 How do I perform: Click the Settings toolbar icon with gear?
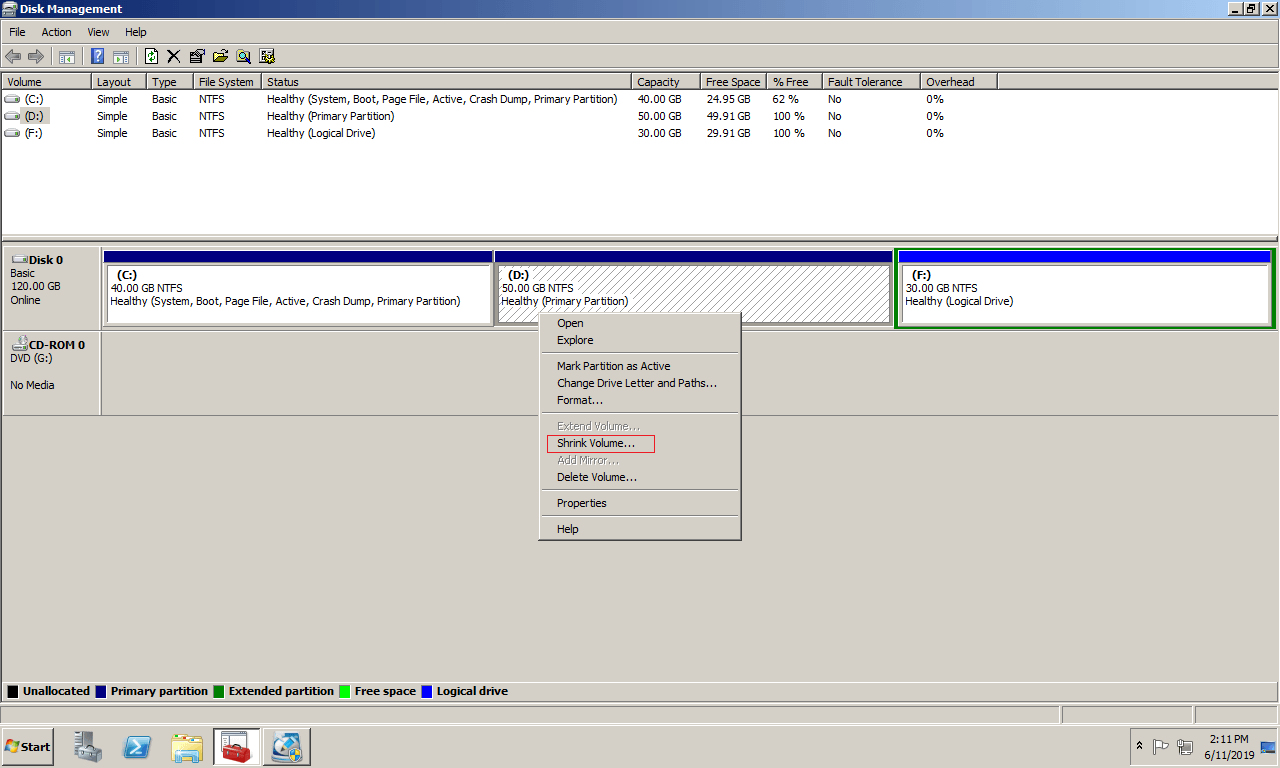pyautogui.click(x=267, y=57)
